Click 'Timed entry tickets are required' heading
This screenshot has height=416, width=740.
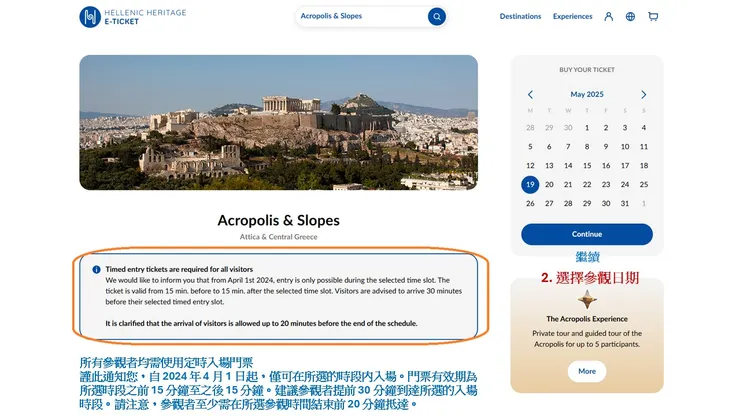coord(179,270)
